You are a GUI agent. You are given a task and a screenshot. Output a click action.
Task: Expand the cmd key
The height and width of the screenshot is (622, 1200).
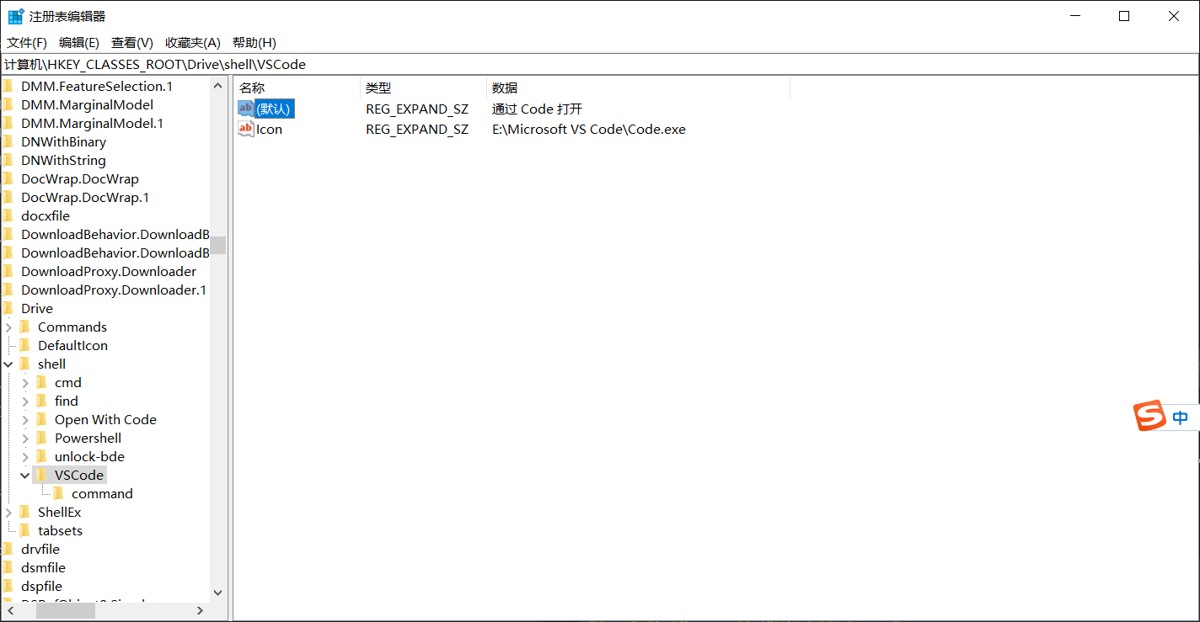(26, 383)
